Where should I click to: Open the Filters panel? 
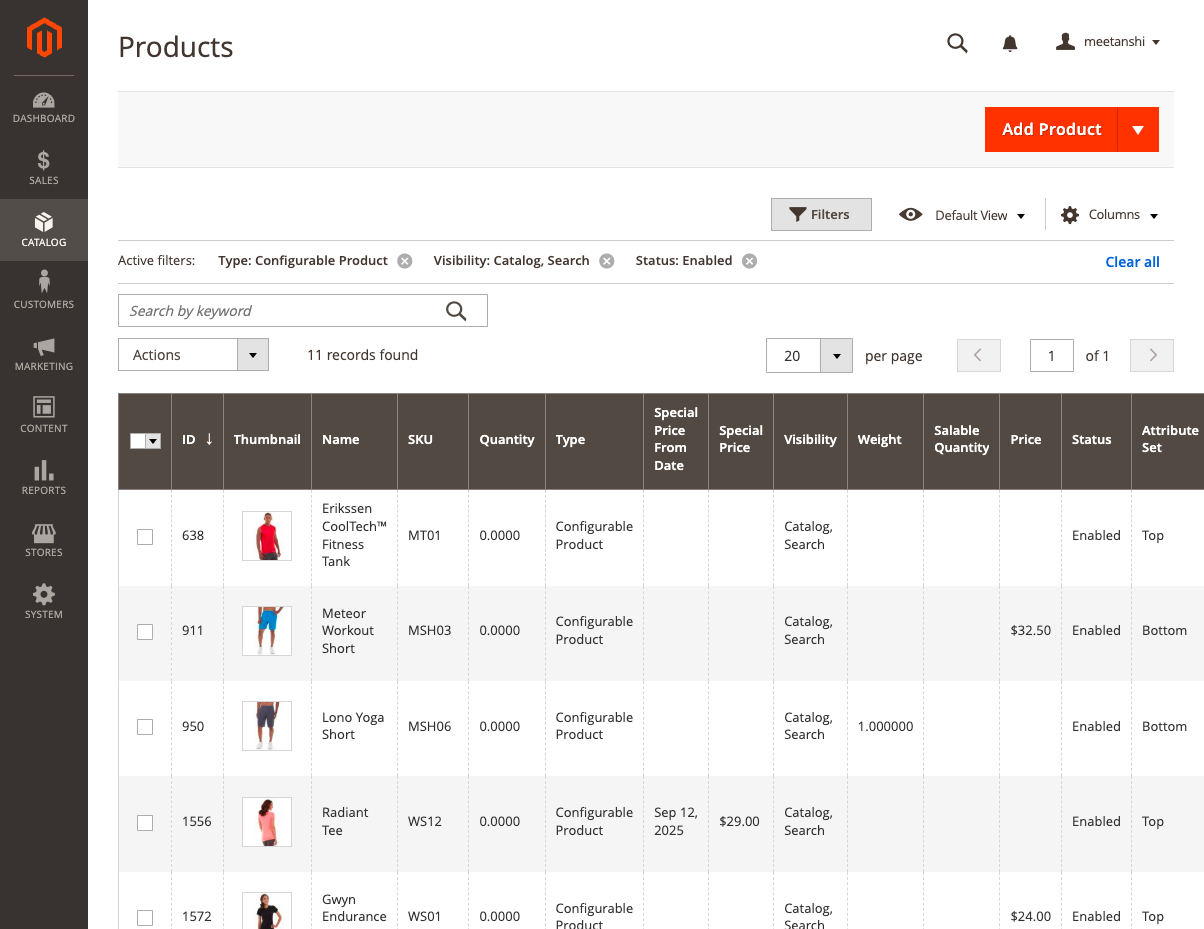click(x=821, y=215)
